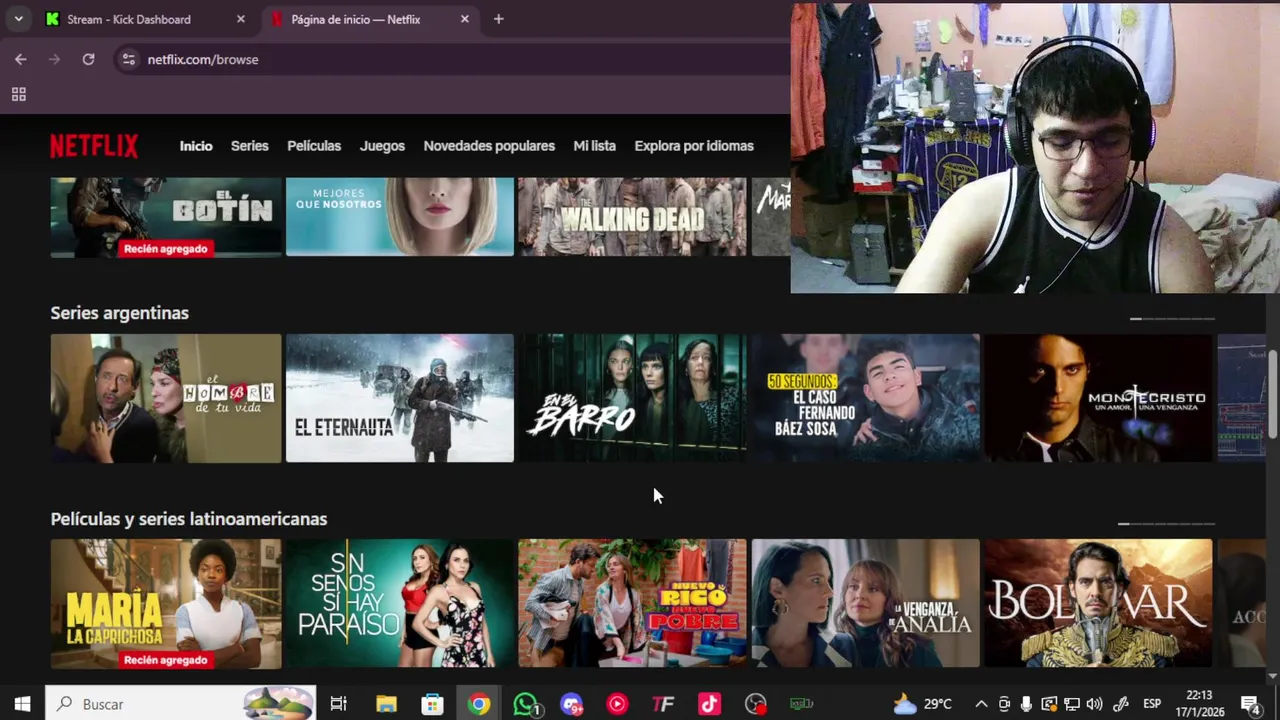Open El hombre de tu vida
This screenshot has width=1280, height=720.
pyautogui.click(x=166, y=398)
